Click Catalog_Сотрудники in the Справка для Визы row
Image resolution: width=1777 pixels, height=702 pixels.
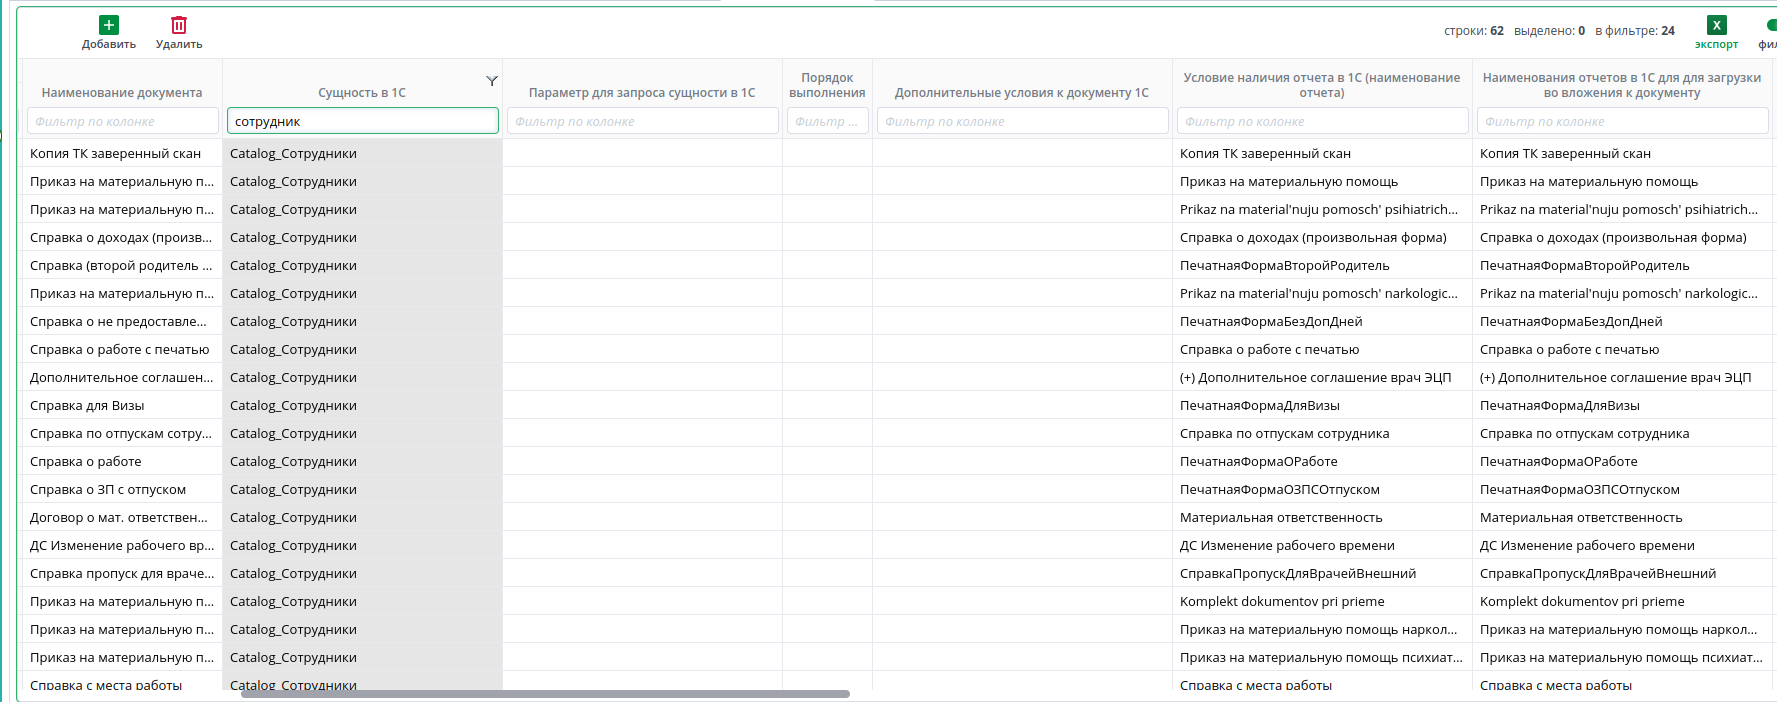point(293,405)
